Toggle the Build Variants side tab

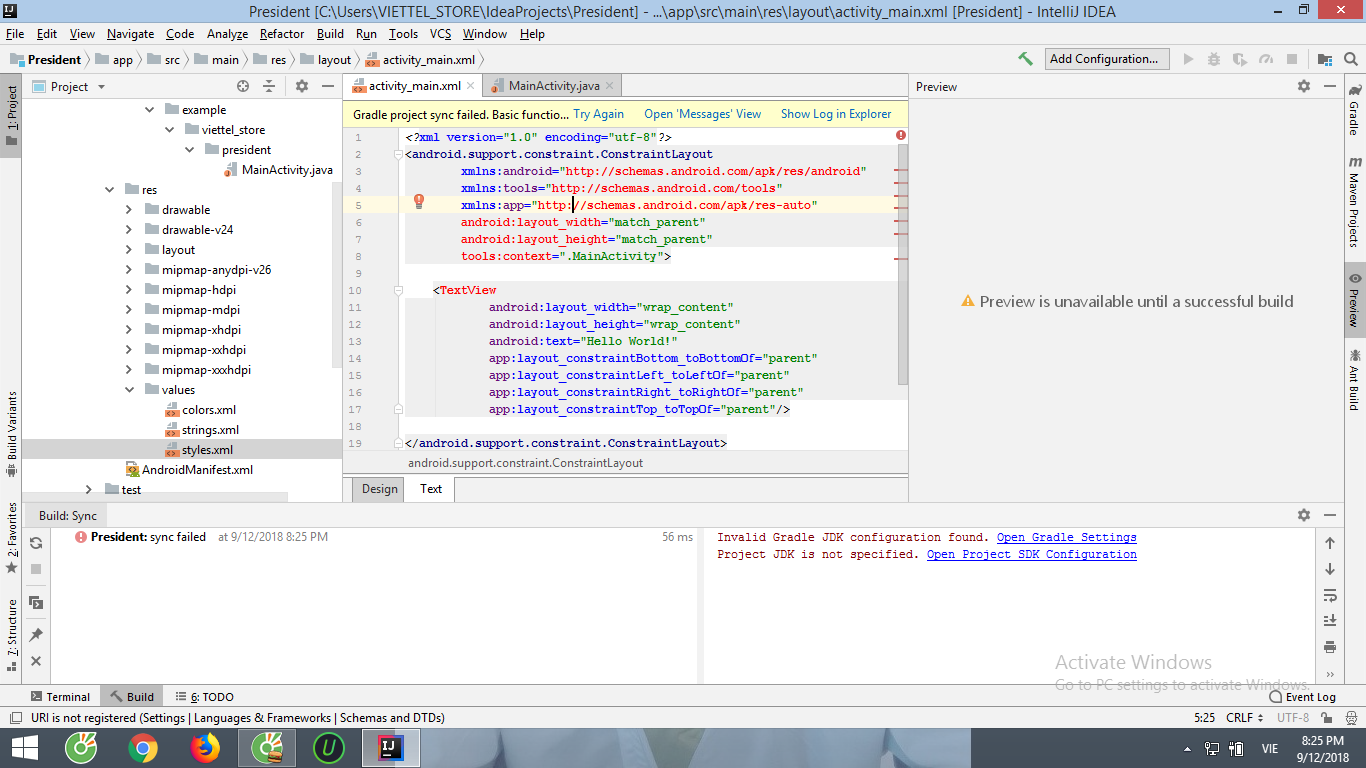[x=11, y=433]
